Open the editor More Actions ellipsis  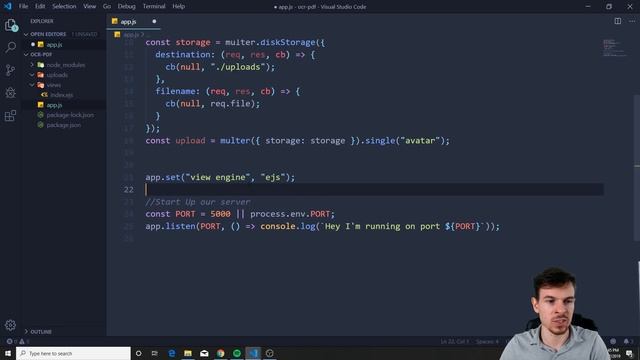click(x=632, y=21)
